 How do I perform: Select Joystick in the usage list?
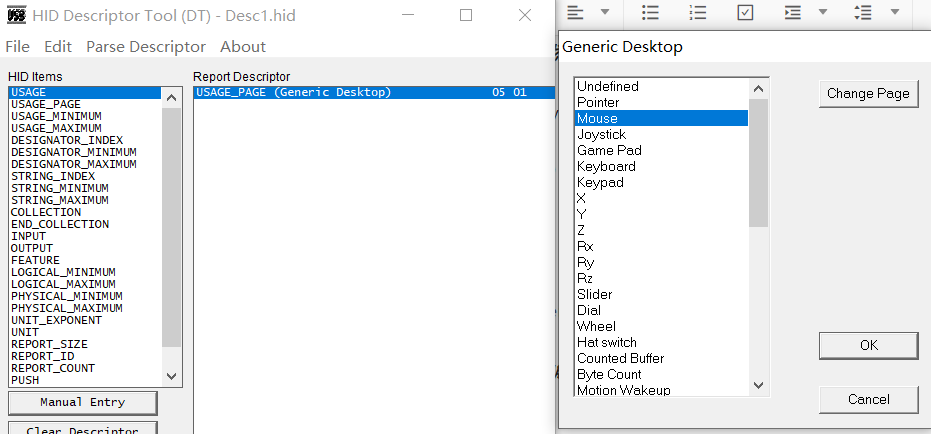[601, 134]
